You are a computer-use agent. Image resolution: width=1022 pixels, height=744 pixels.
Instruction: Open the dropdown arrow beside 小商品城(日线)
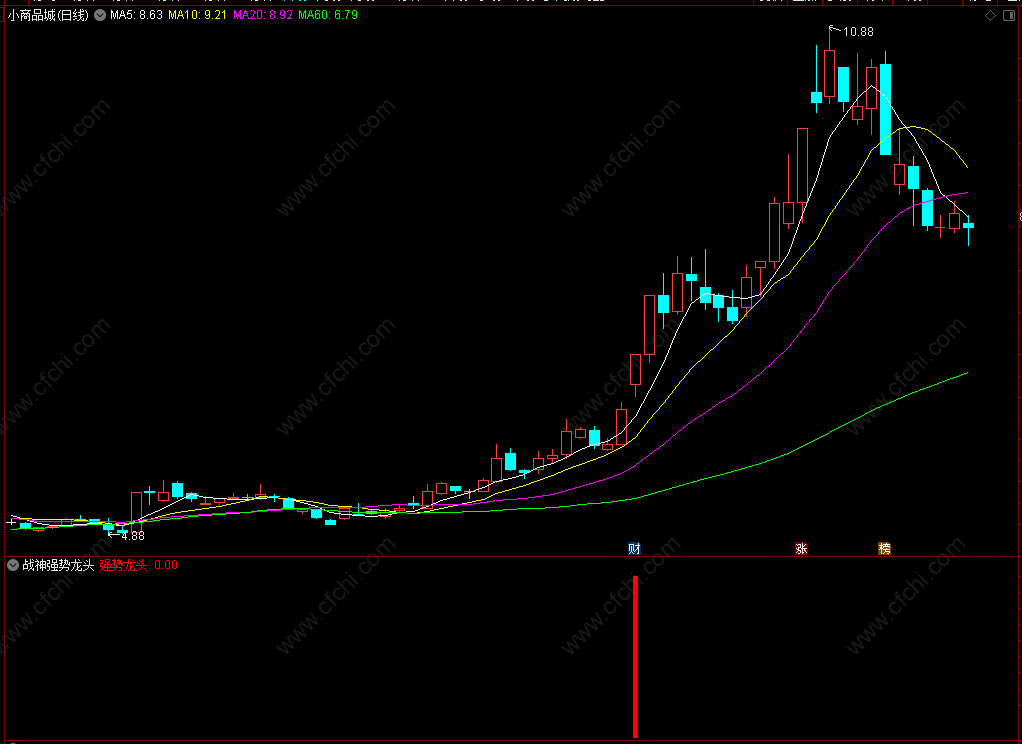pyautogui.click(x=100, y=15)
